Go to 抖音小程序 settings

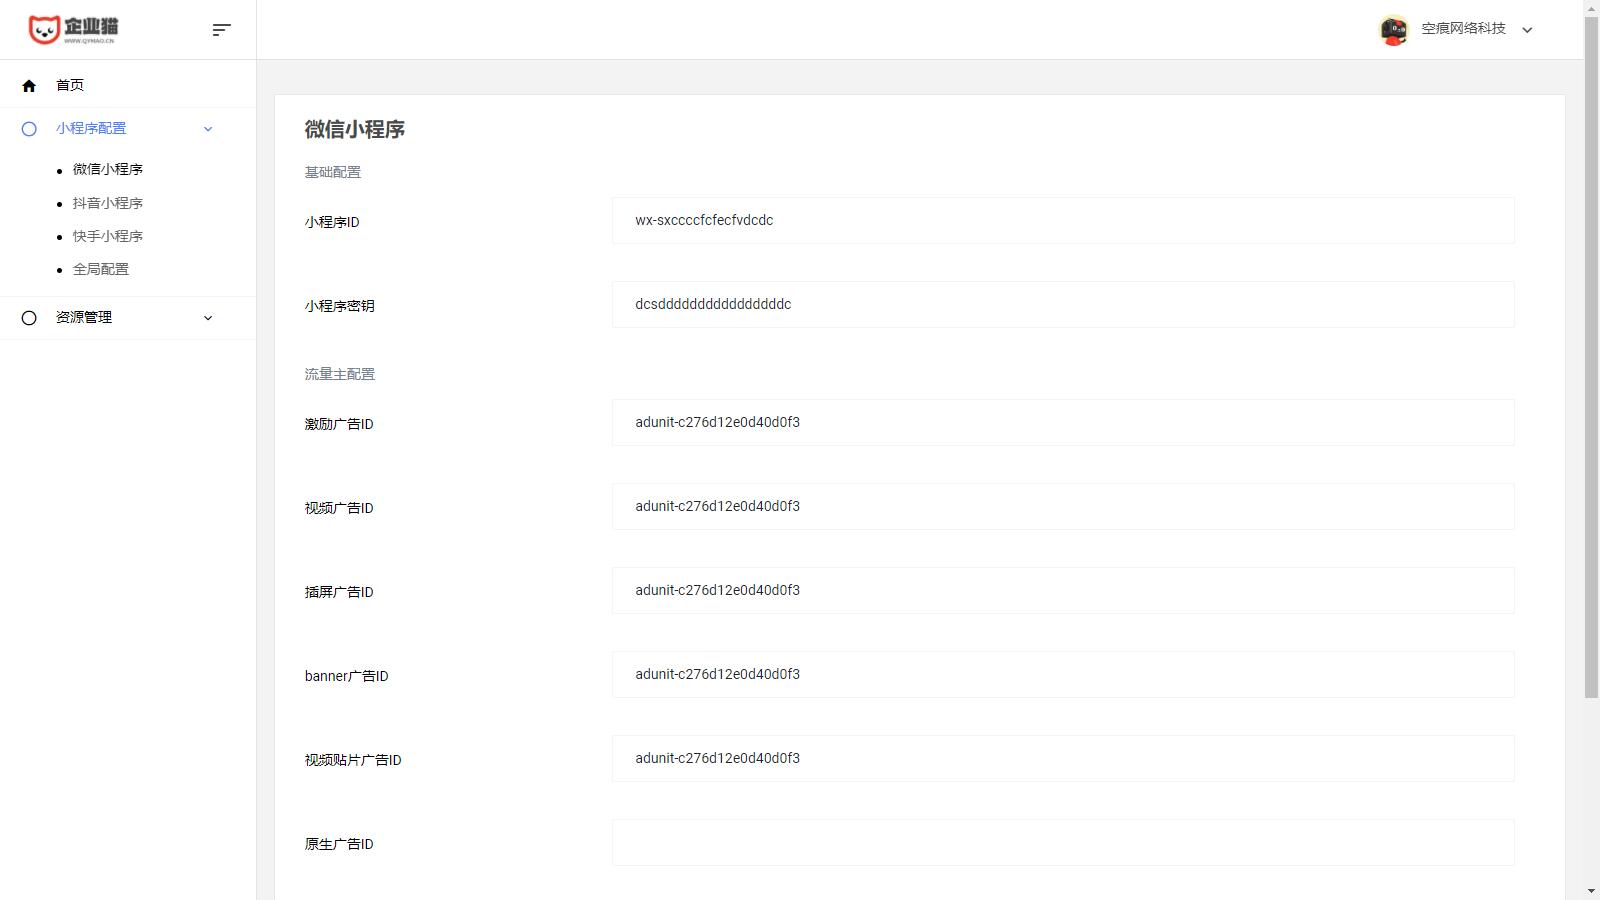coord(108,203)
